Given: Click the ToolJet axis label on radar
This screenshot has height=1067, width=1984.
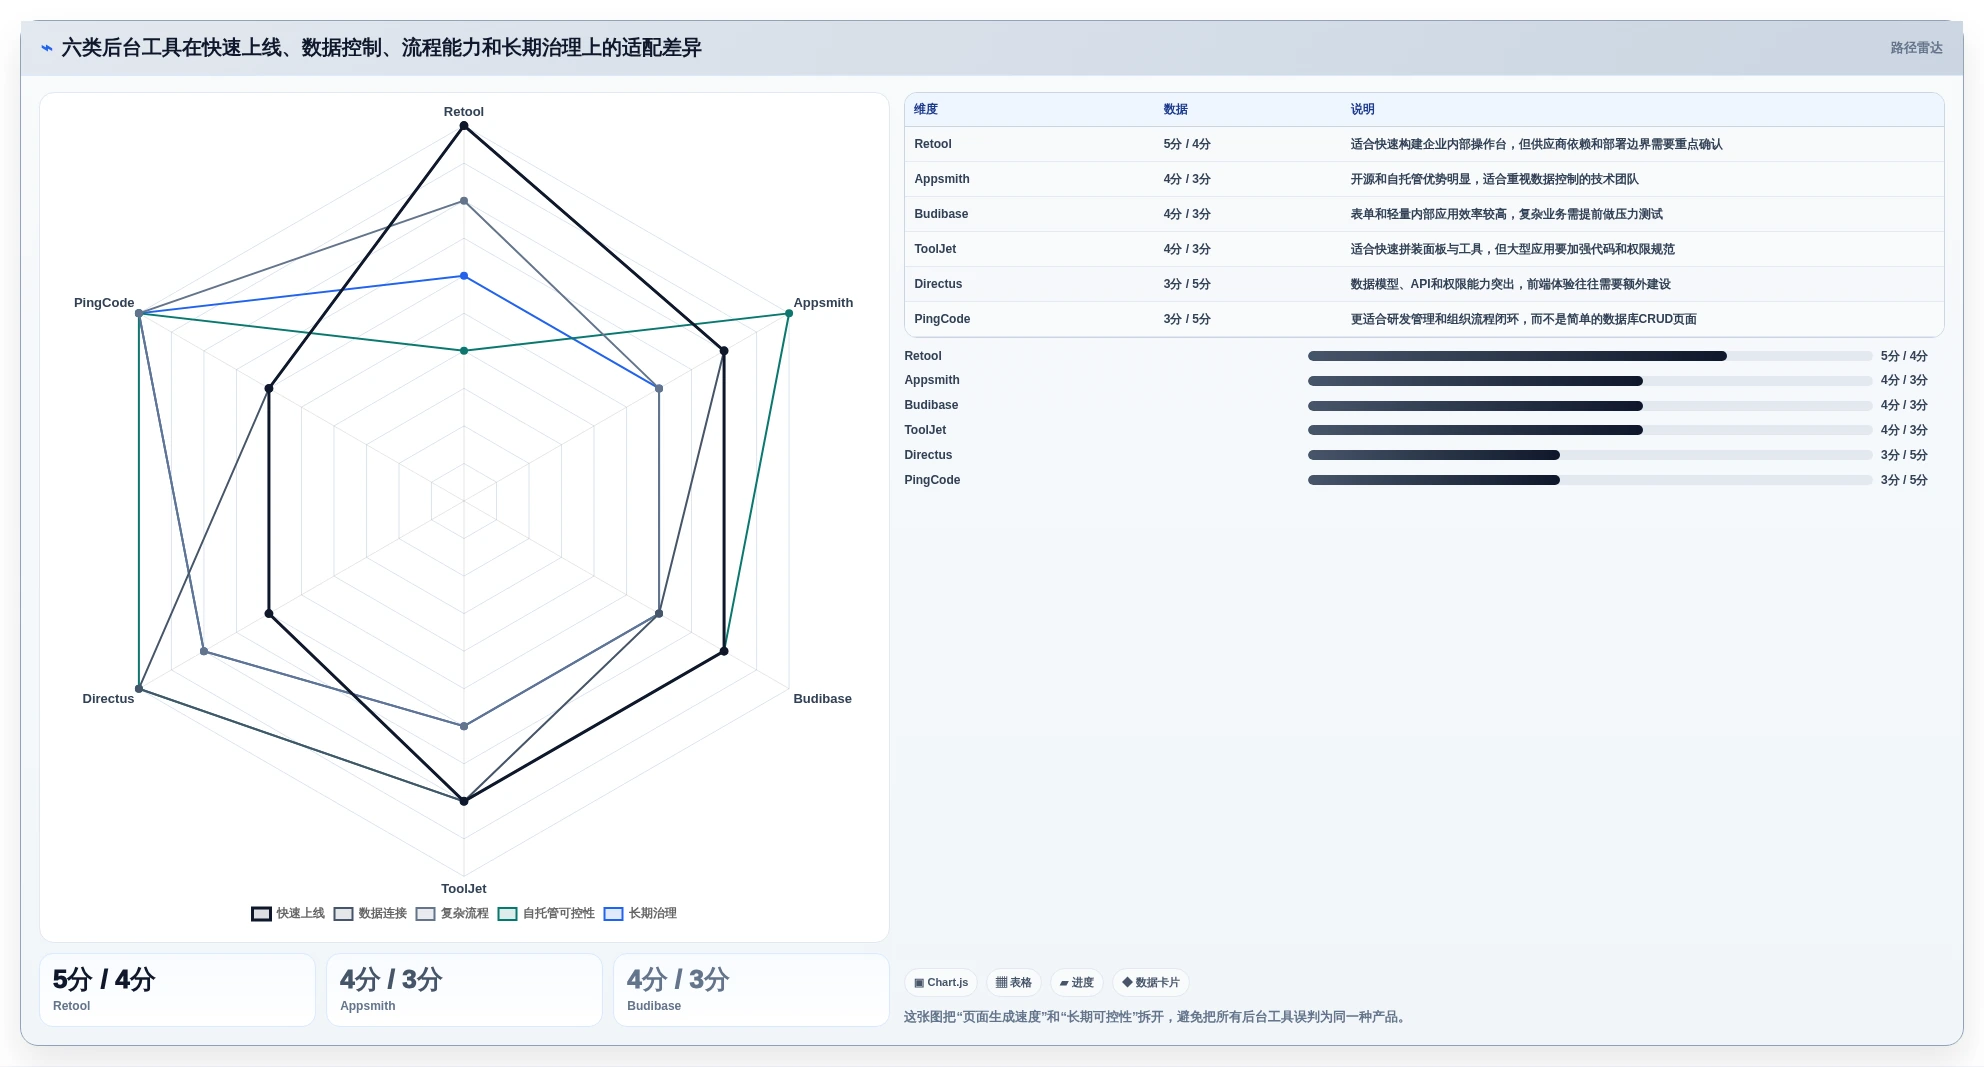Looking at the screenshot, I should tap(464, 889).
